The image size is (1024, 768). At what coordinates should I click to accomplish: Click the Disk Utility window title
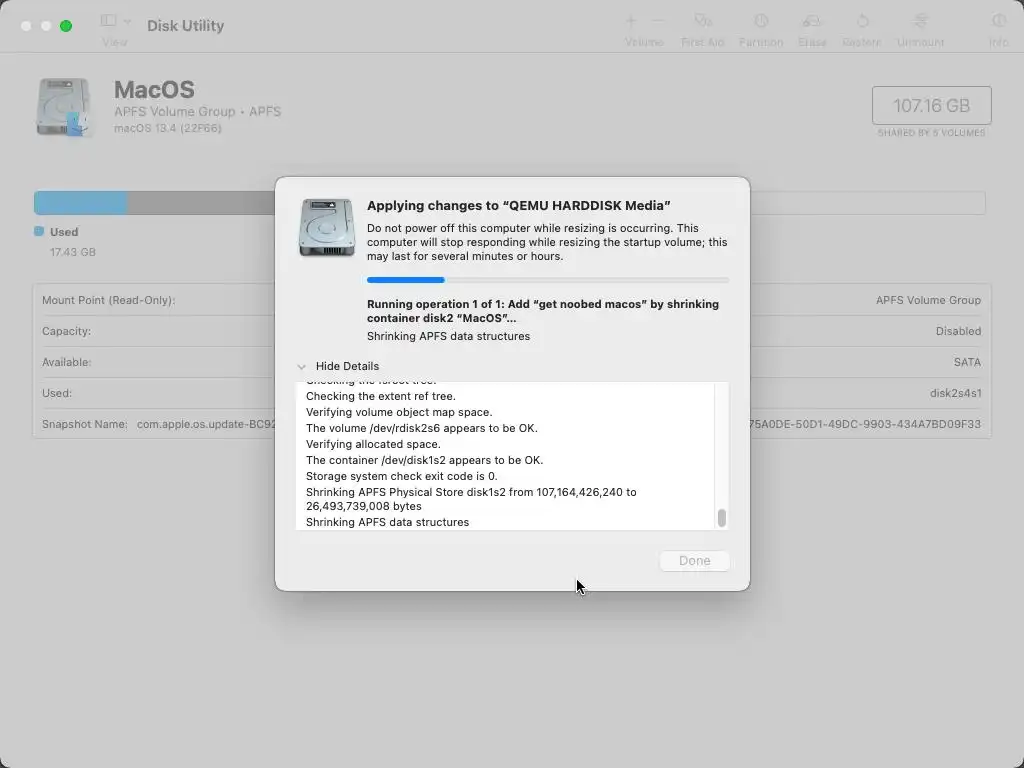click(185, 25)
